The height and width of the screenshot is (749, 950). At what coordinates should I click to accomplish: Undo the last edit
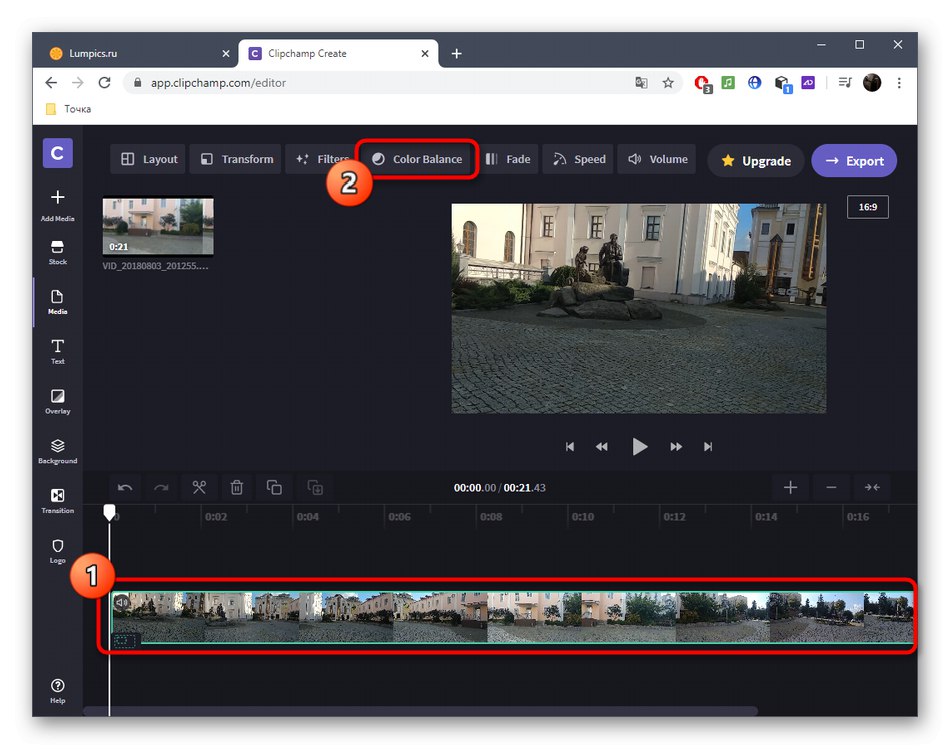click(124, 487)
